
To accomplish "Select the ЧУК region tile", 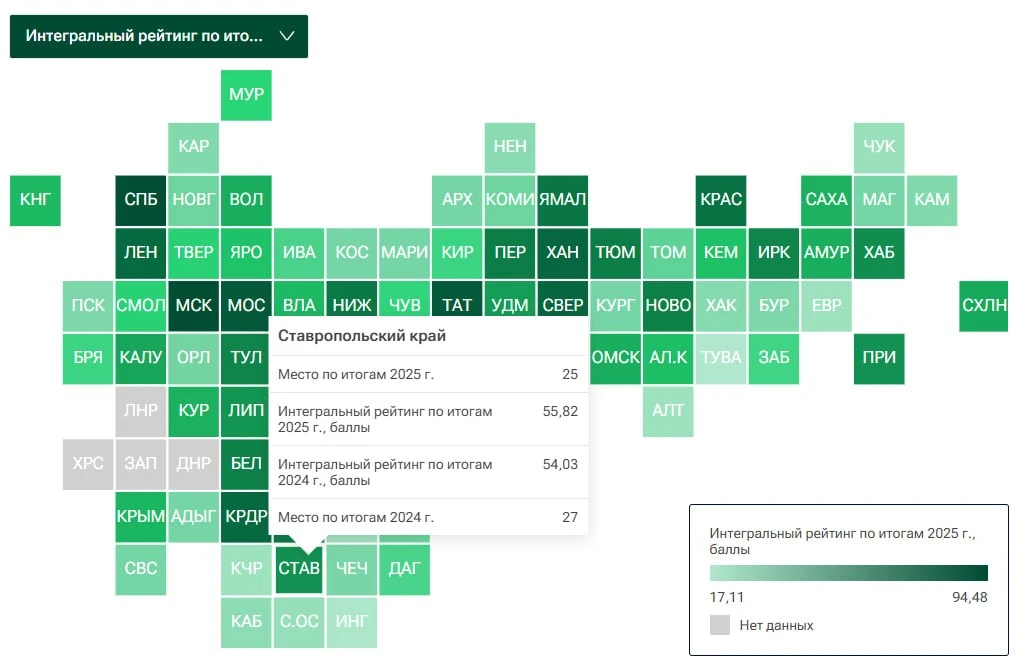I will (879, 147).
